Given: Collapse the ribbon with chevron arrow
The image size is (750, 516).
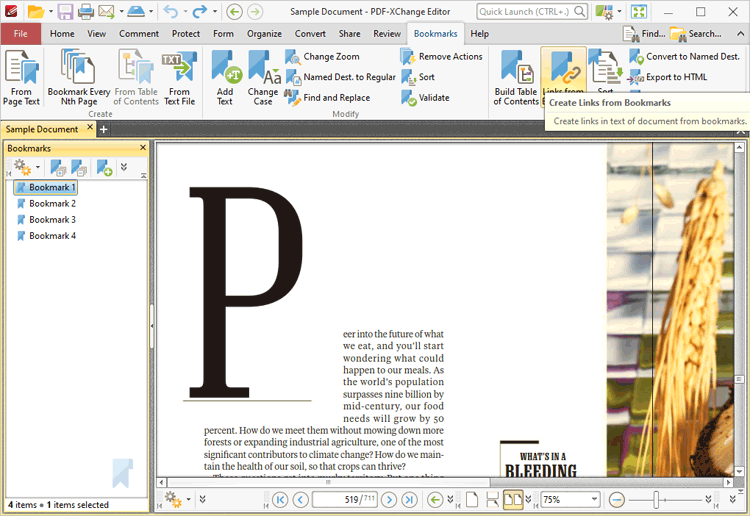Looking at the screenshot, I should (x=740, y=33).
